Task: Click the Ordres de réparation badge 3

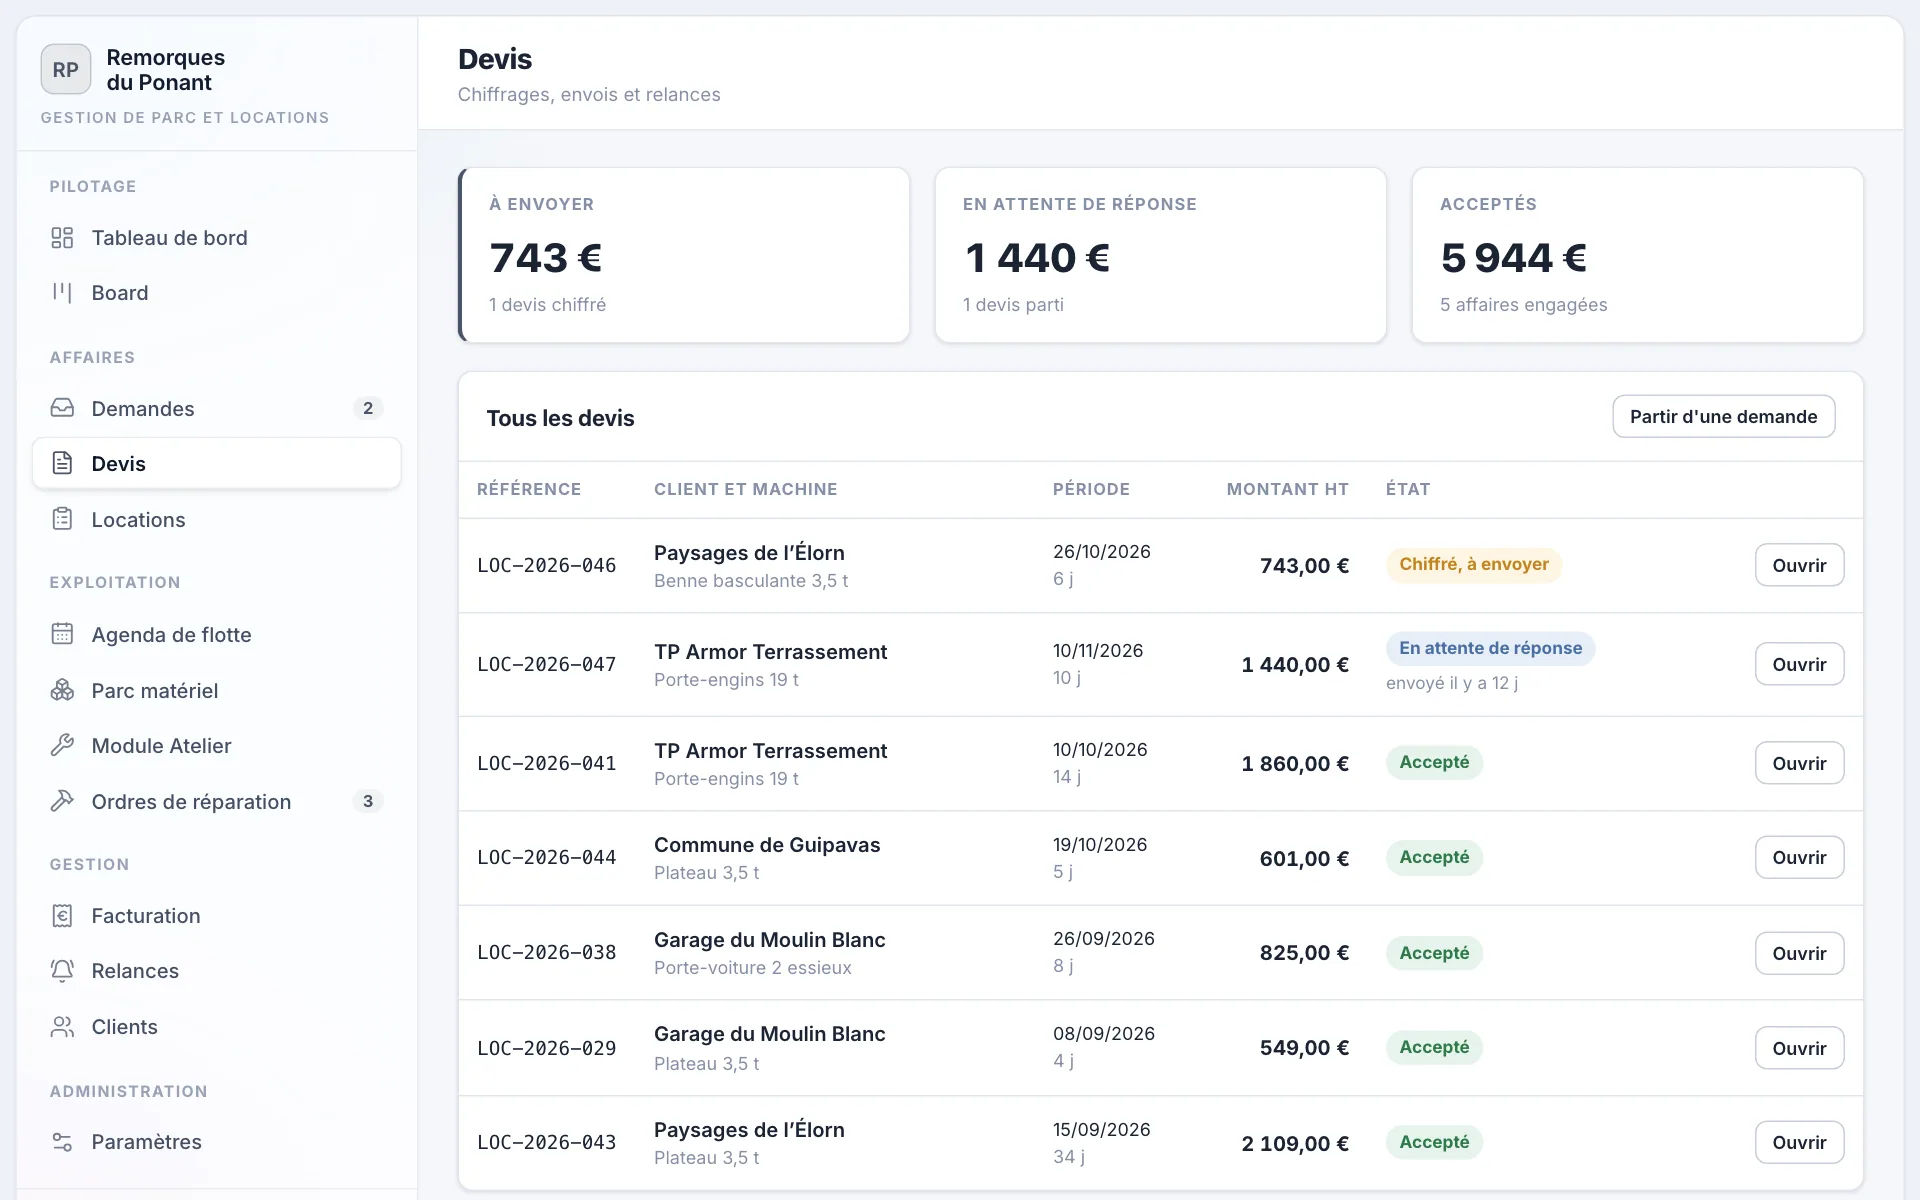Action: click(368, 801)
